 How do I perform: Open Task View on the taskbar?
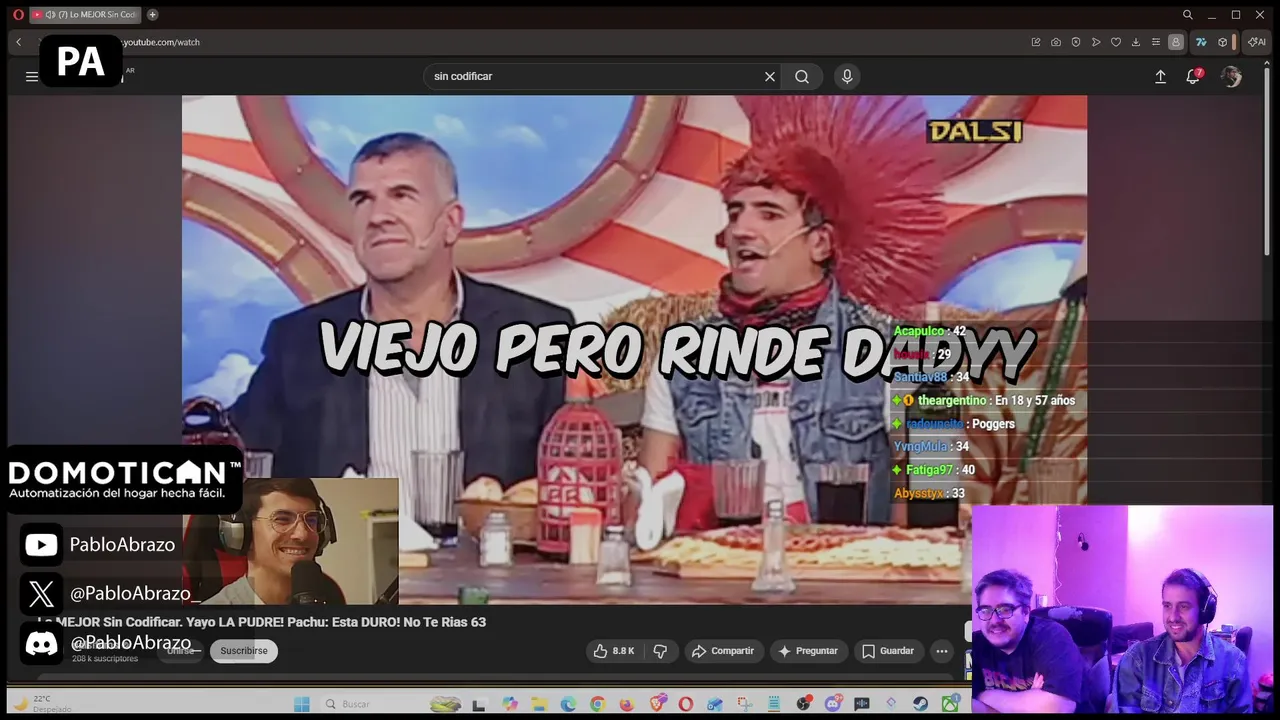tap(478, 704)
